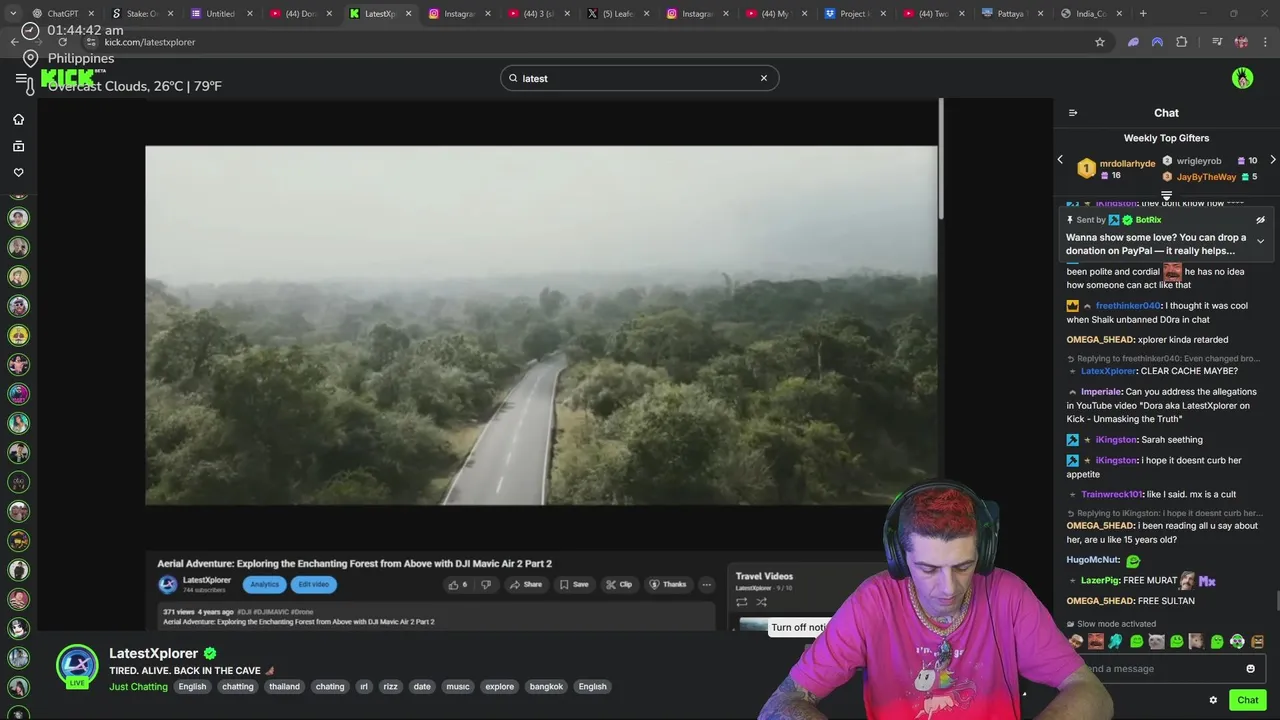Switch to the Stake browser tab

tap(141, 14)
